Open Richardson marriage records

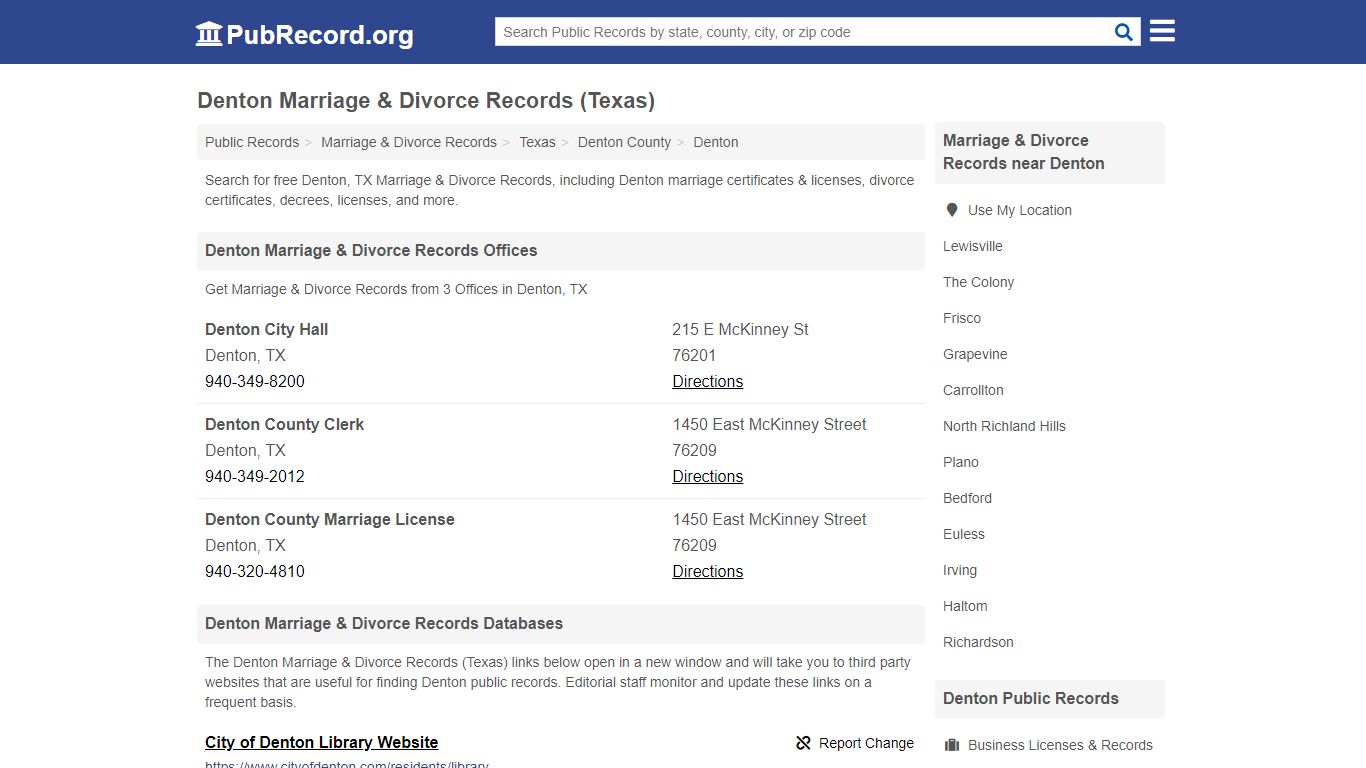point(978,642)
